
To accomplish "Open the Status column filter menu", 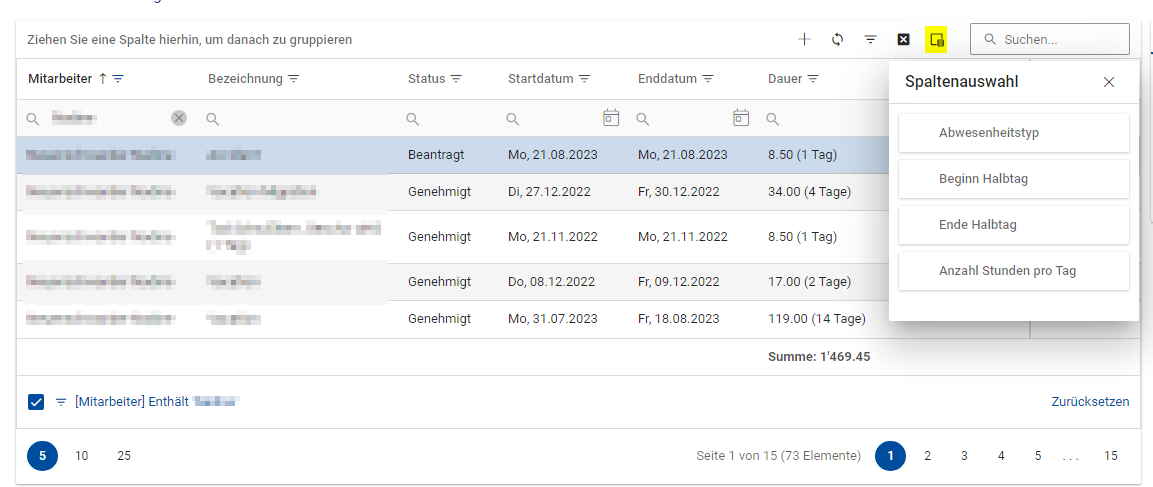I will click(456, 79).
